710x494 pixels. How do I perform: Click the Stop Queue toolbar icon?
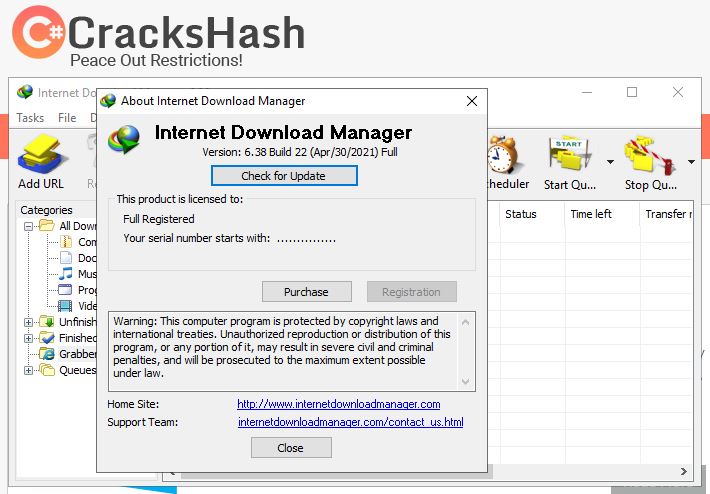650,154
